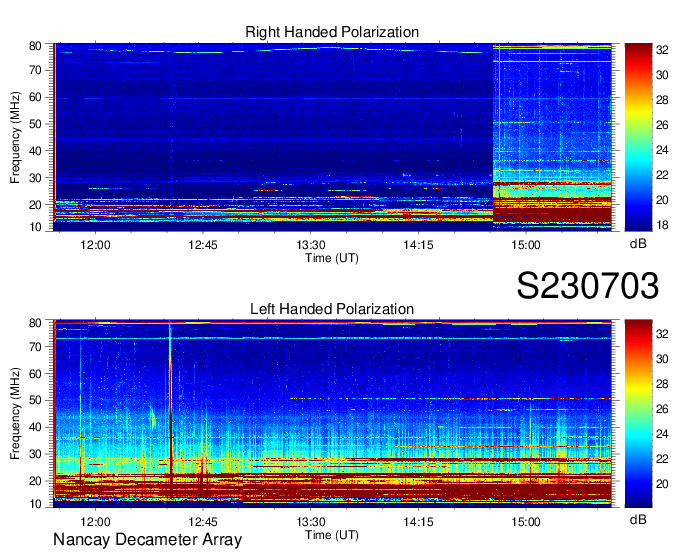Click 'Frequency (MHz)' axis label of Left Handed plot
This screenshot has height=552, width=680.
[x=15, y=414]
